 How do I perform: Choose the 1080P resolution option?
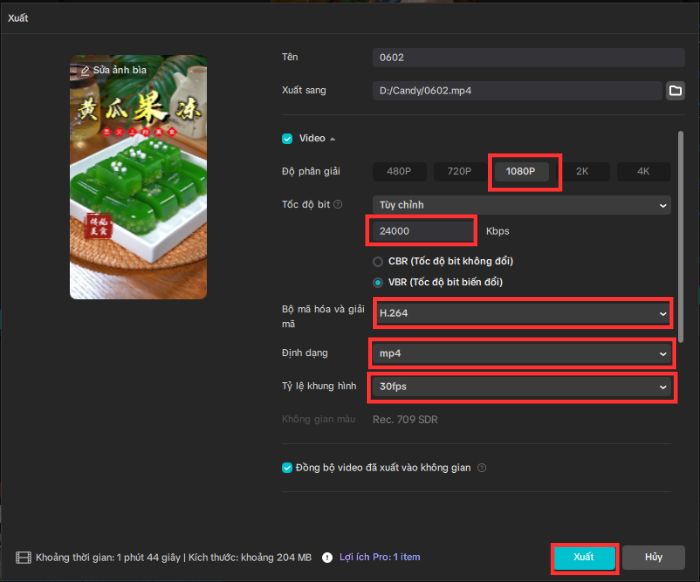click(x=520, y=171)
